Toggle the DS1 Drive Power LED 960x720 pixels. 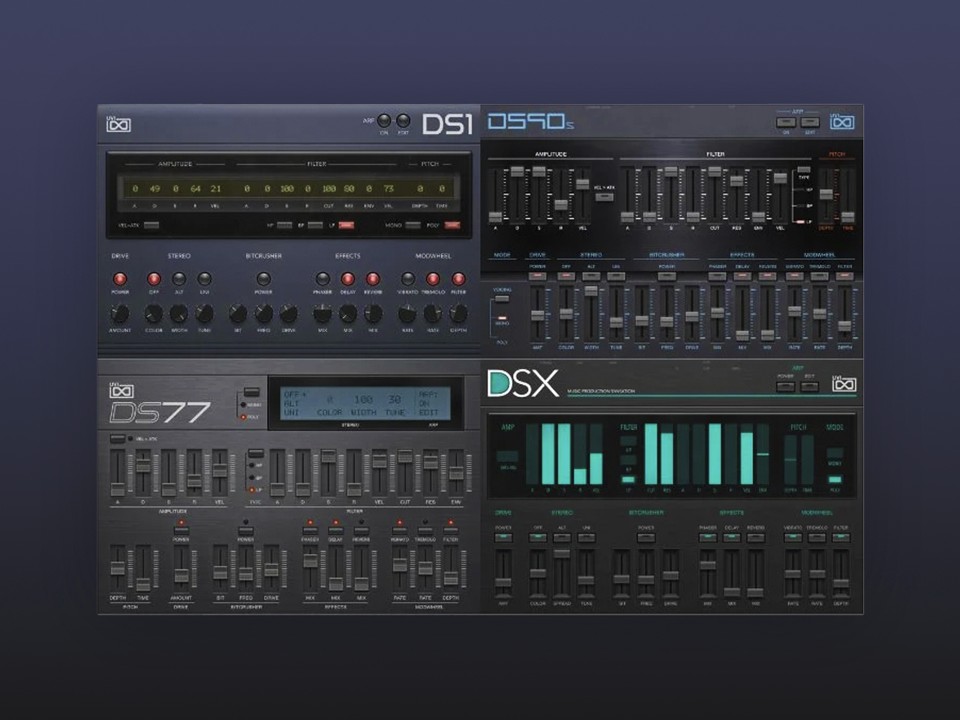point(120,279)
